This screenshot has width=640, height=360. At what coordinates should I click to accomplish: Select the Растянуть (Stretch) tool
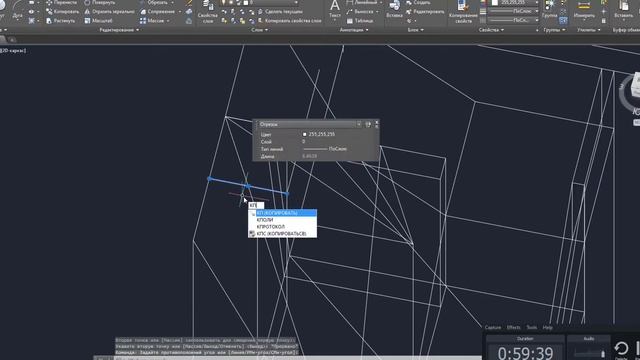[61, 20]
